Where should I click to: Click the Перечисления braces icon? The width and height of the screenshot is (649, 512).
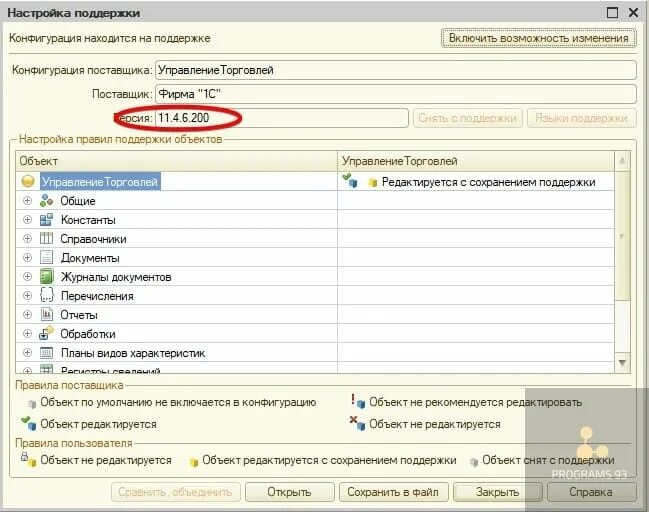[46, 296]
